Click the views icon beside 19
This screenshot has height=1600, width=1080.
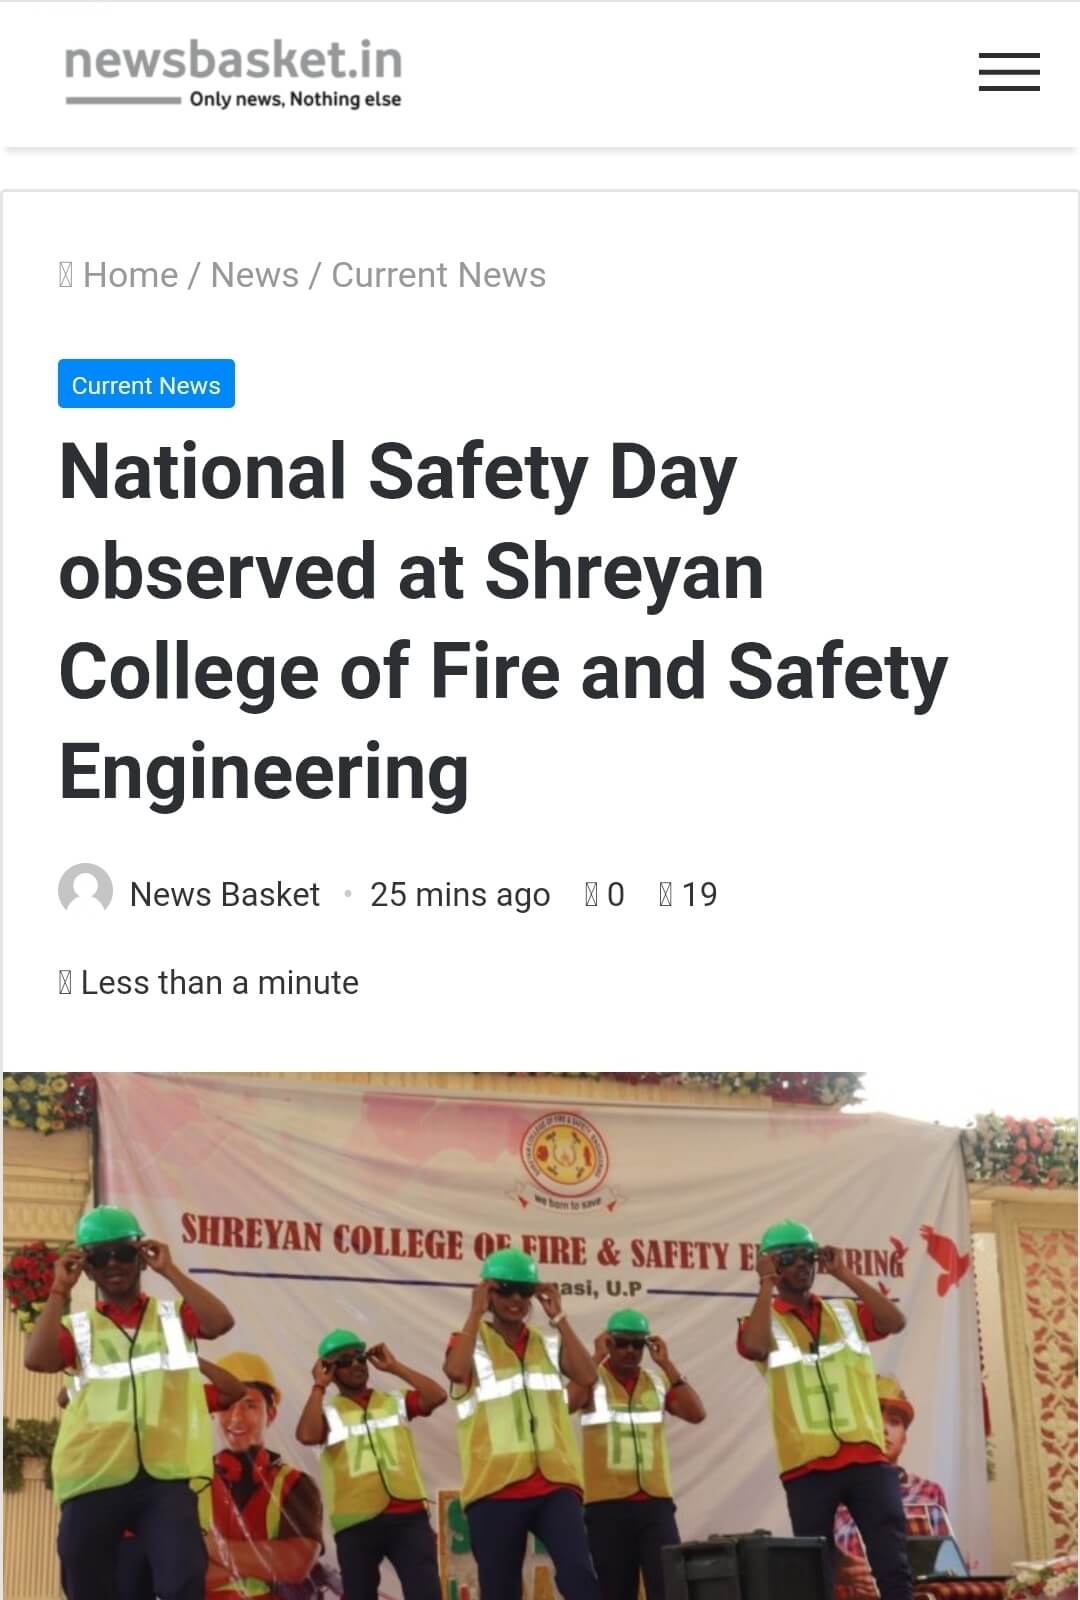[x=666, y=894]
